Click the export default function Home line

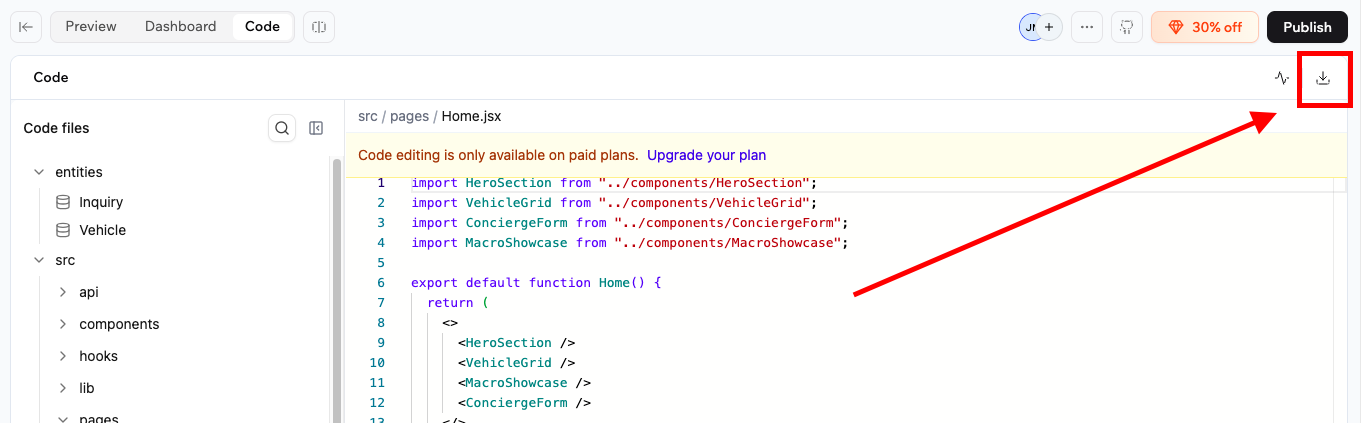536,283
